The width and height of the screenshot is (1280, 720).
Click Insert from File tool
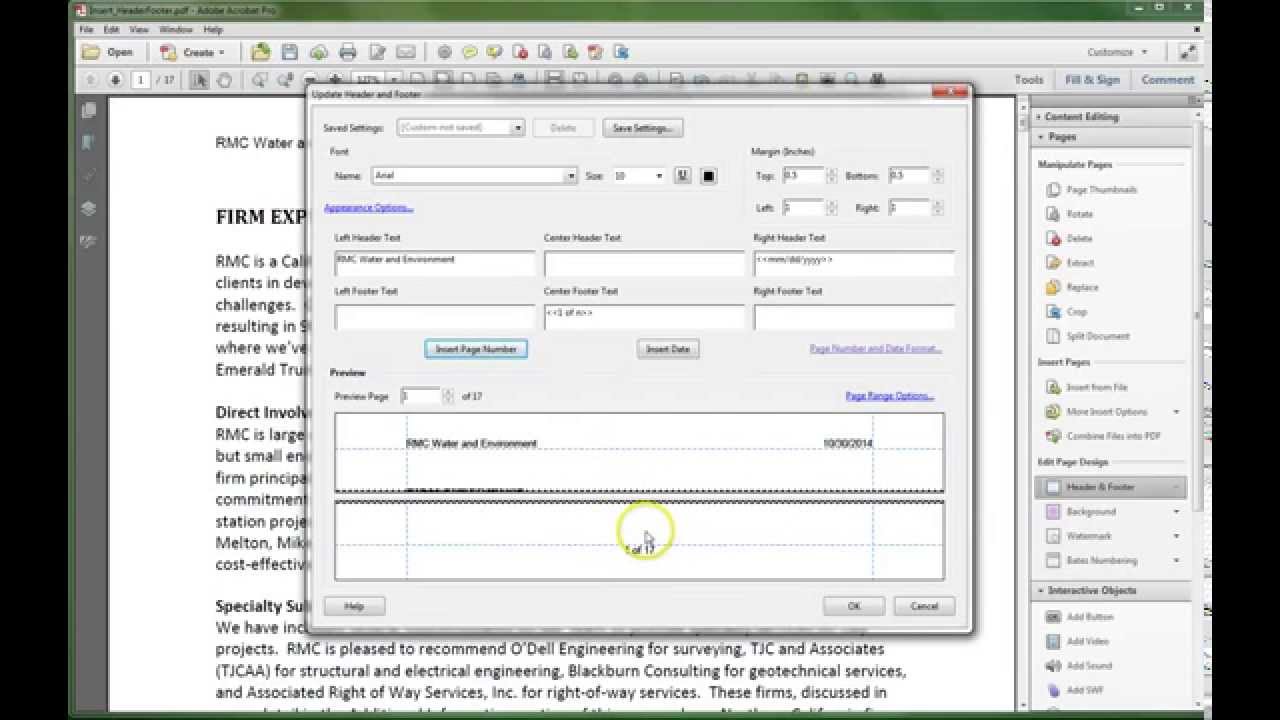click(1086, 387)
